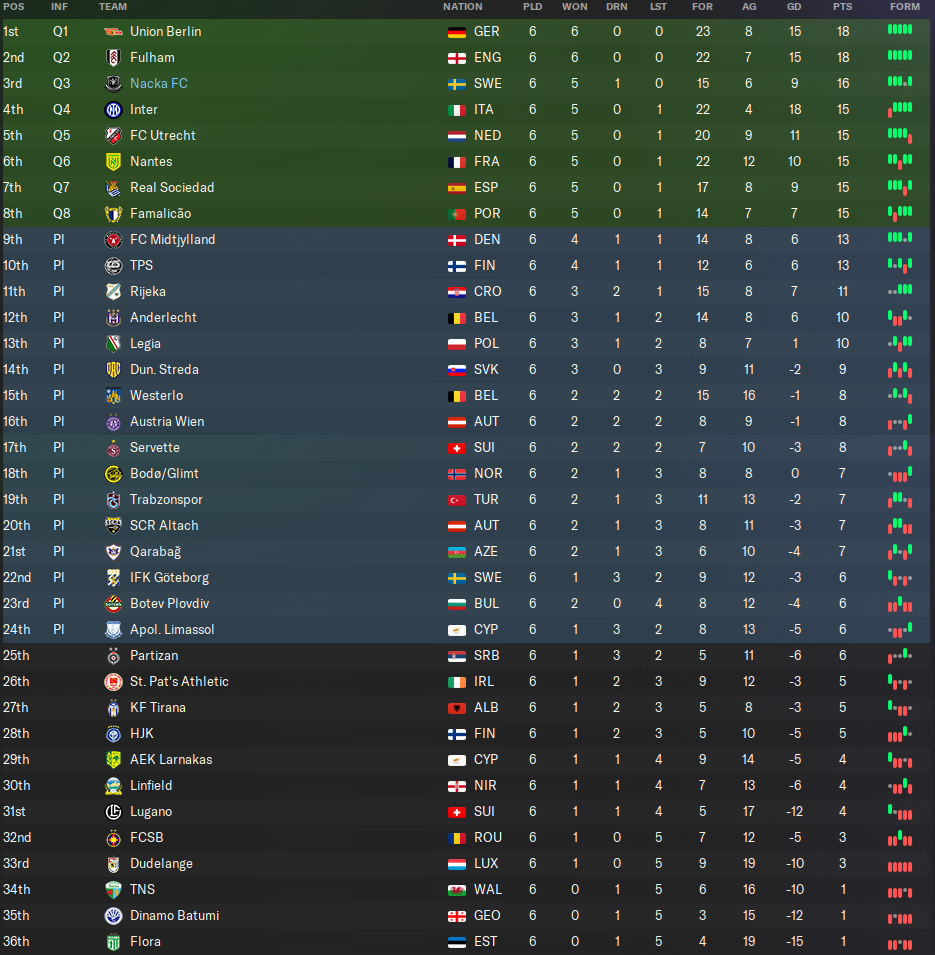Click the Welsh flag in the TNS row
This screenshot has width=935, height=955.
(456, 889)
